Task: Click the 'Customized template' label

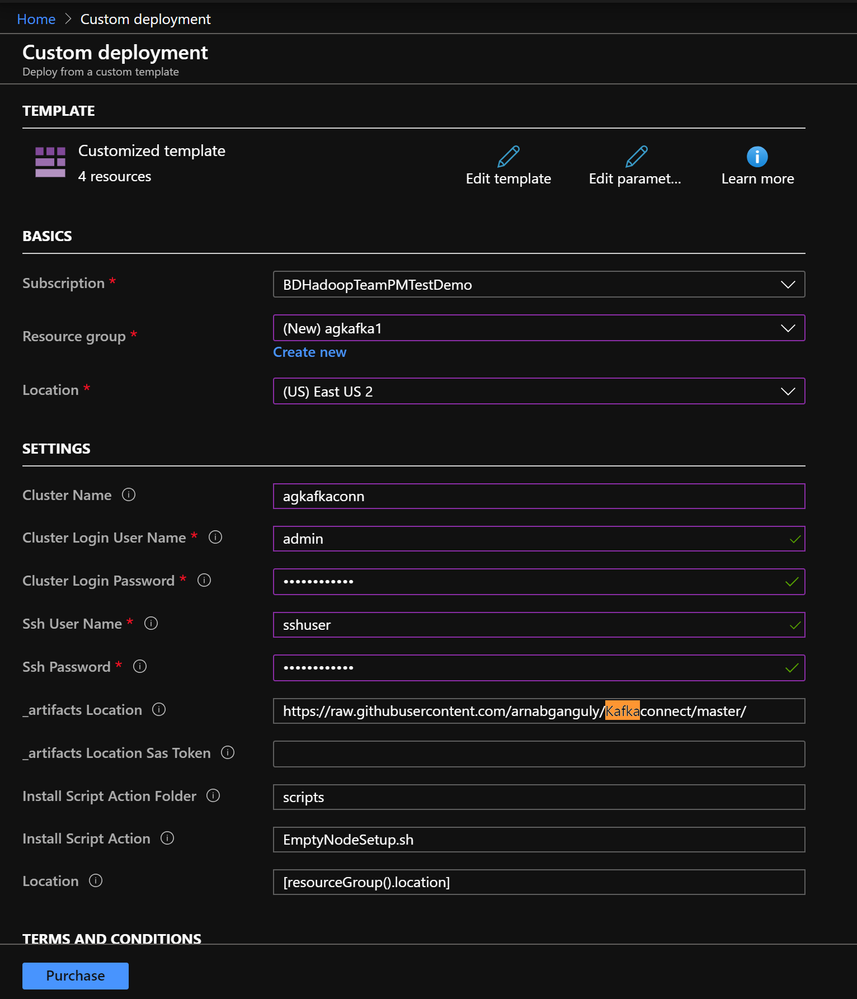Action: coord(152,151)
